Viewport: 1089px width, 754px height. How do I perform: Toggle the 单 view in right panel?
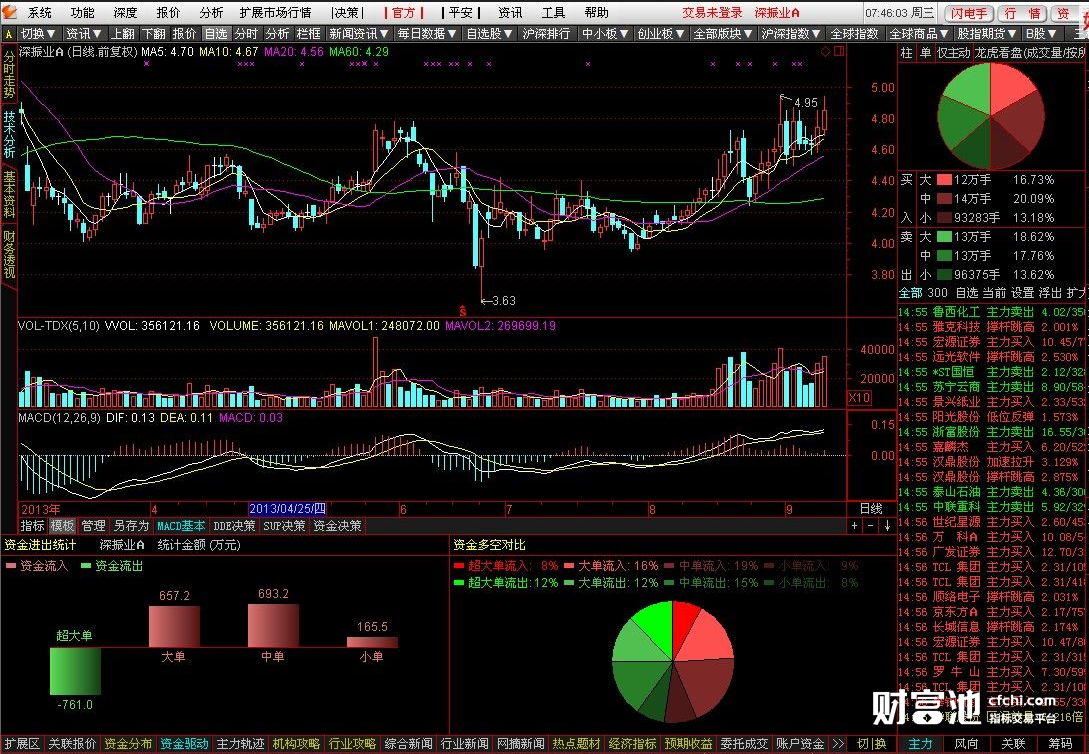click(x=925, y=53)
